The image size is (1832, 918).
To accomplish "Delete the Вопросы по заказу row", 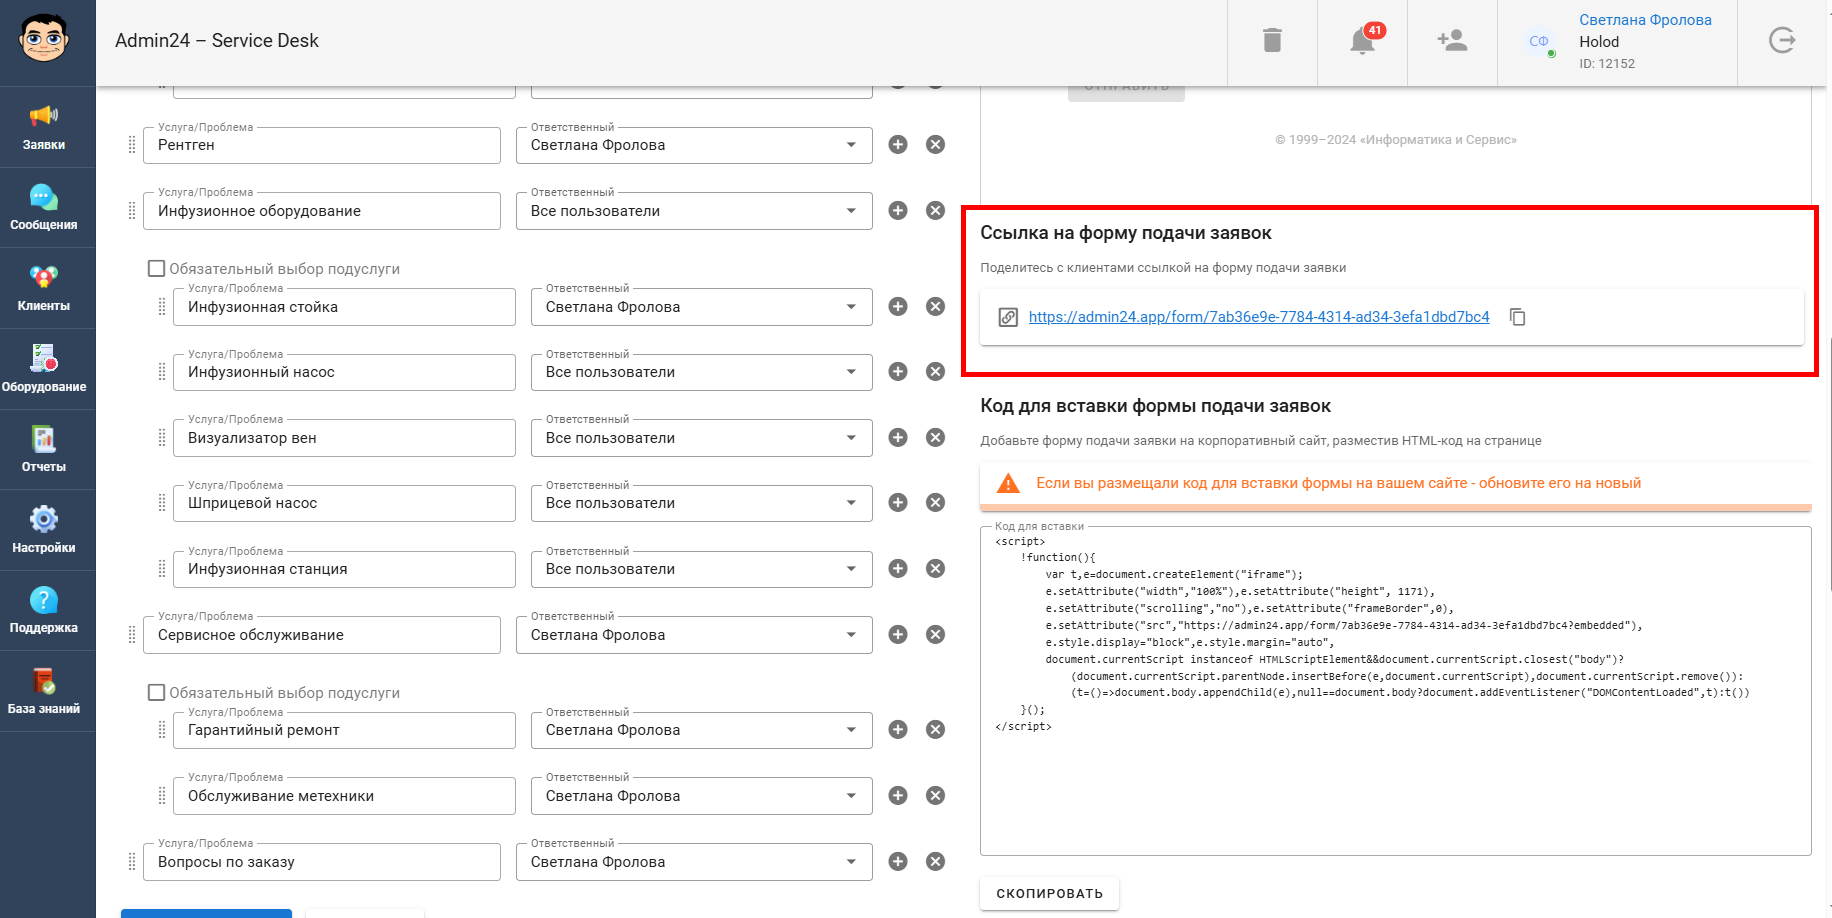I will (935, 862).
